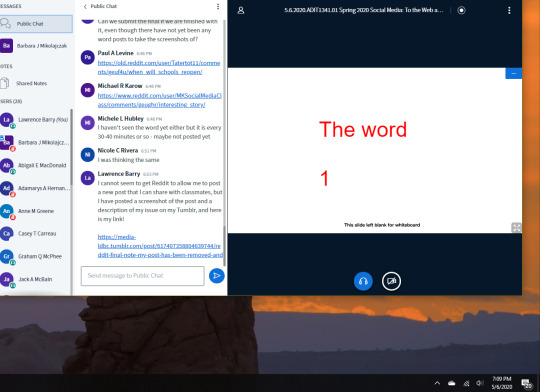Viewport: 540px width, 392px height.
Task: Collapse Public Chat with back chevron
Action: pos(85,6)
